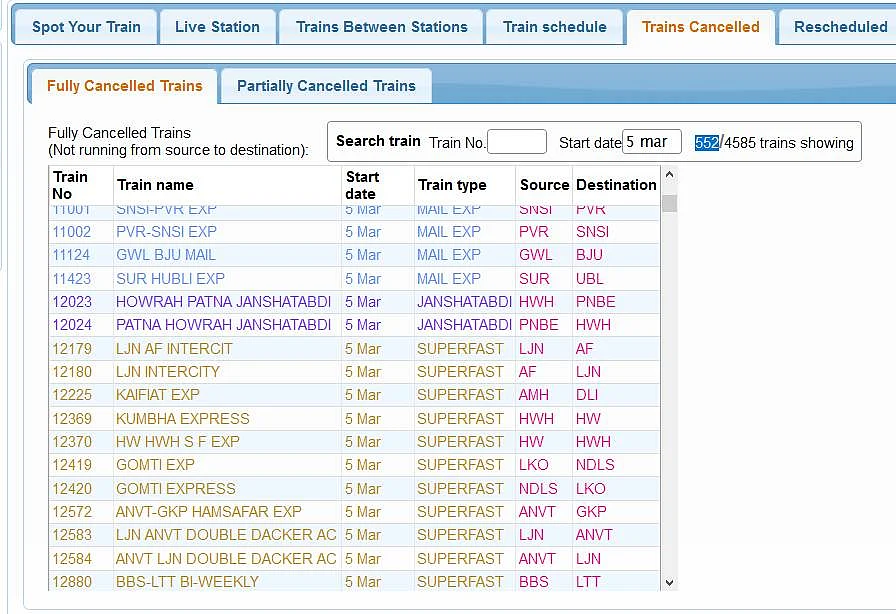This screenshot has height=614, width=896.
Task: Click destination DLI in KAIFIAT EXP row
Action: tap(587, 394)
